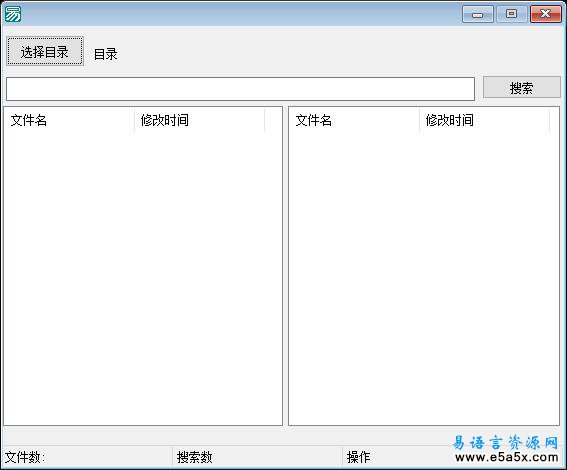Focus the search keyword input field
Screen dimensions: 567x470
pyautogui.click(x=240, y=89)
